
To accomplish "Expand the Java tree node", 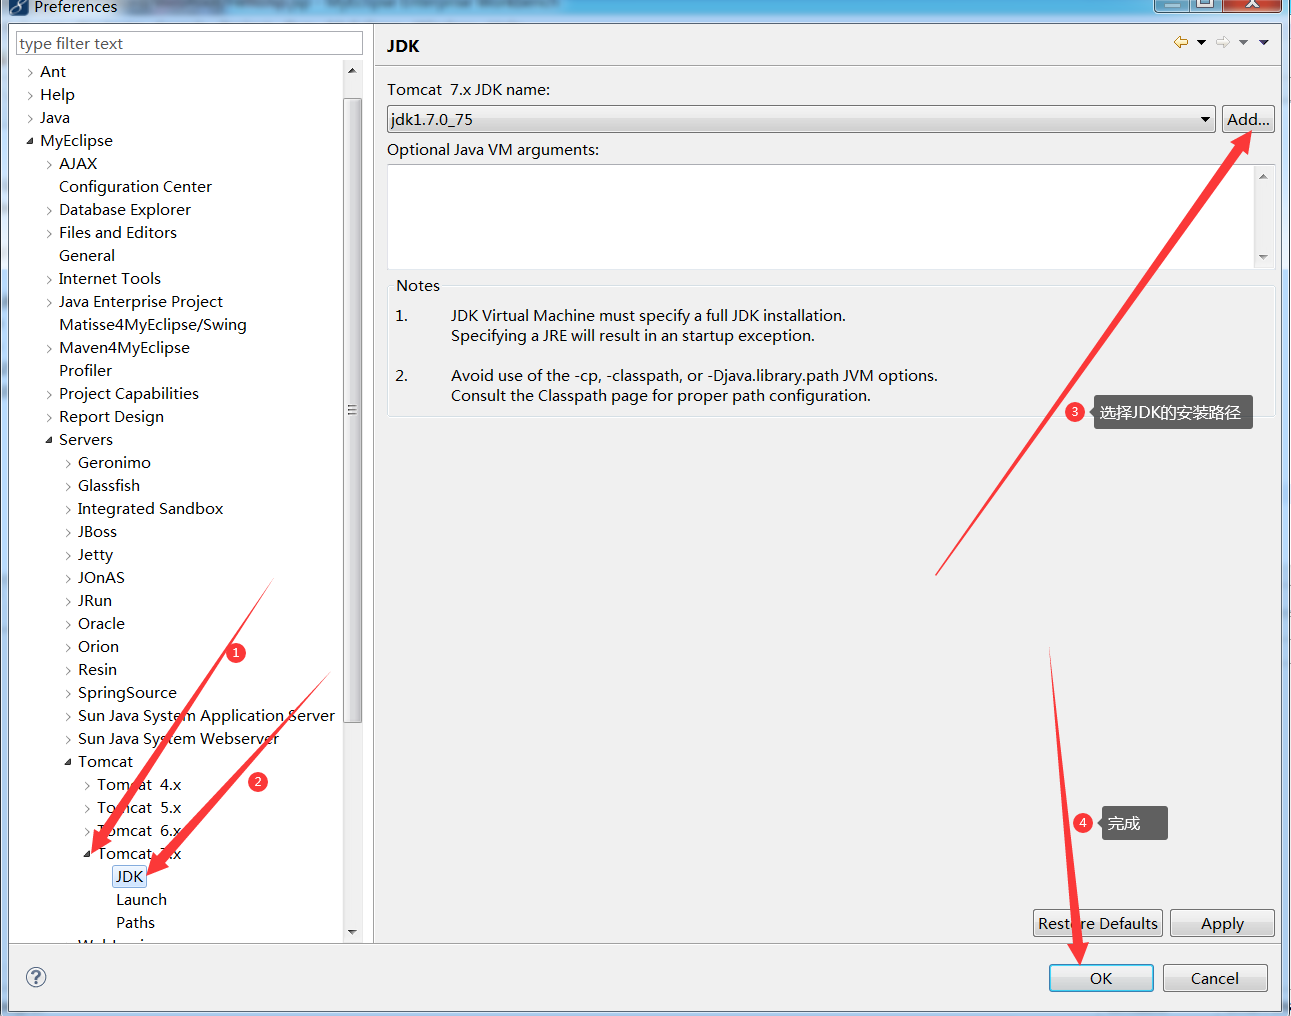I will pos(30,118).
